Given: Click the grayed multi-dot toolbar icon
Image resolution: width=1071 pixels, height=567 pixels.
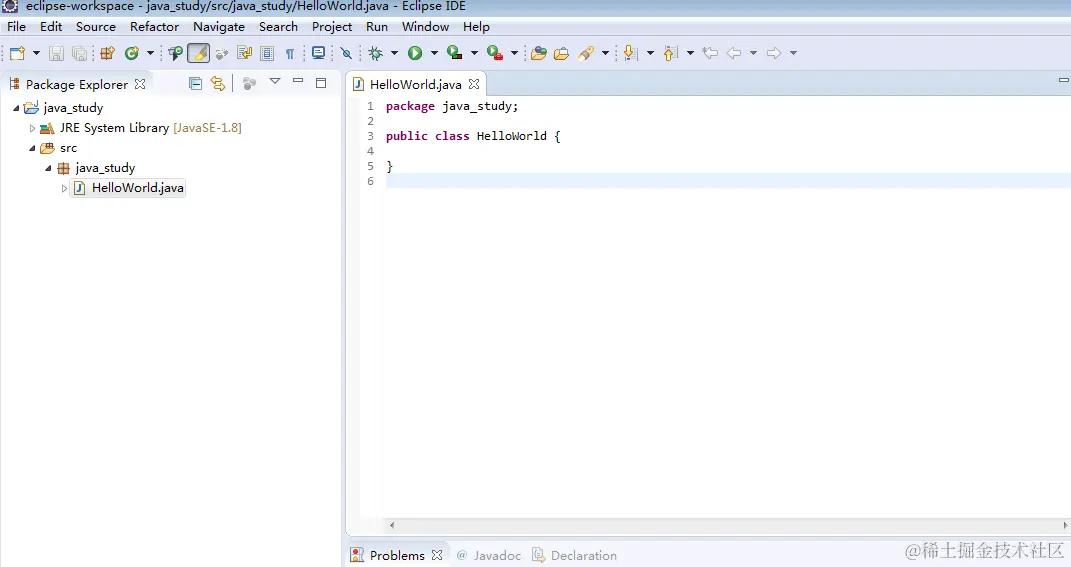Looking at the screenshot, I should [x=221, y=53].
